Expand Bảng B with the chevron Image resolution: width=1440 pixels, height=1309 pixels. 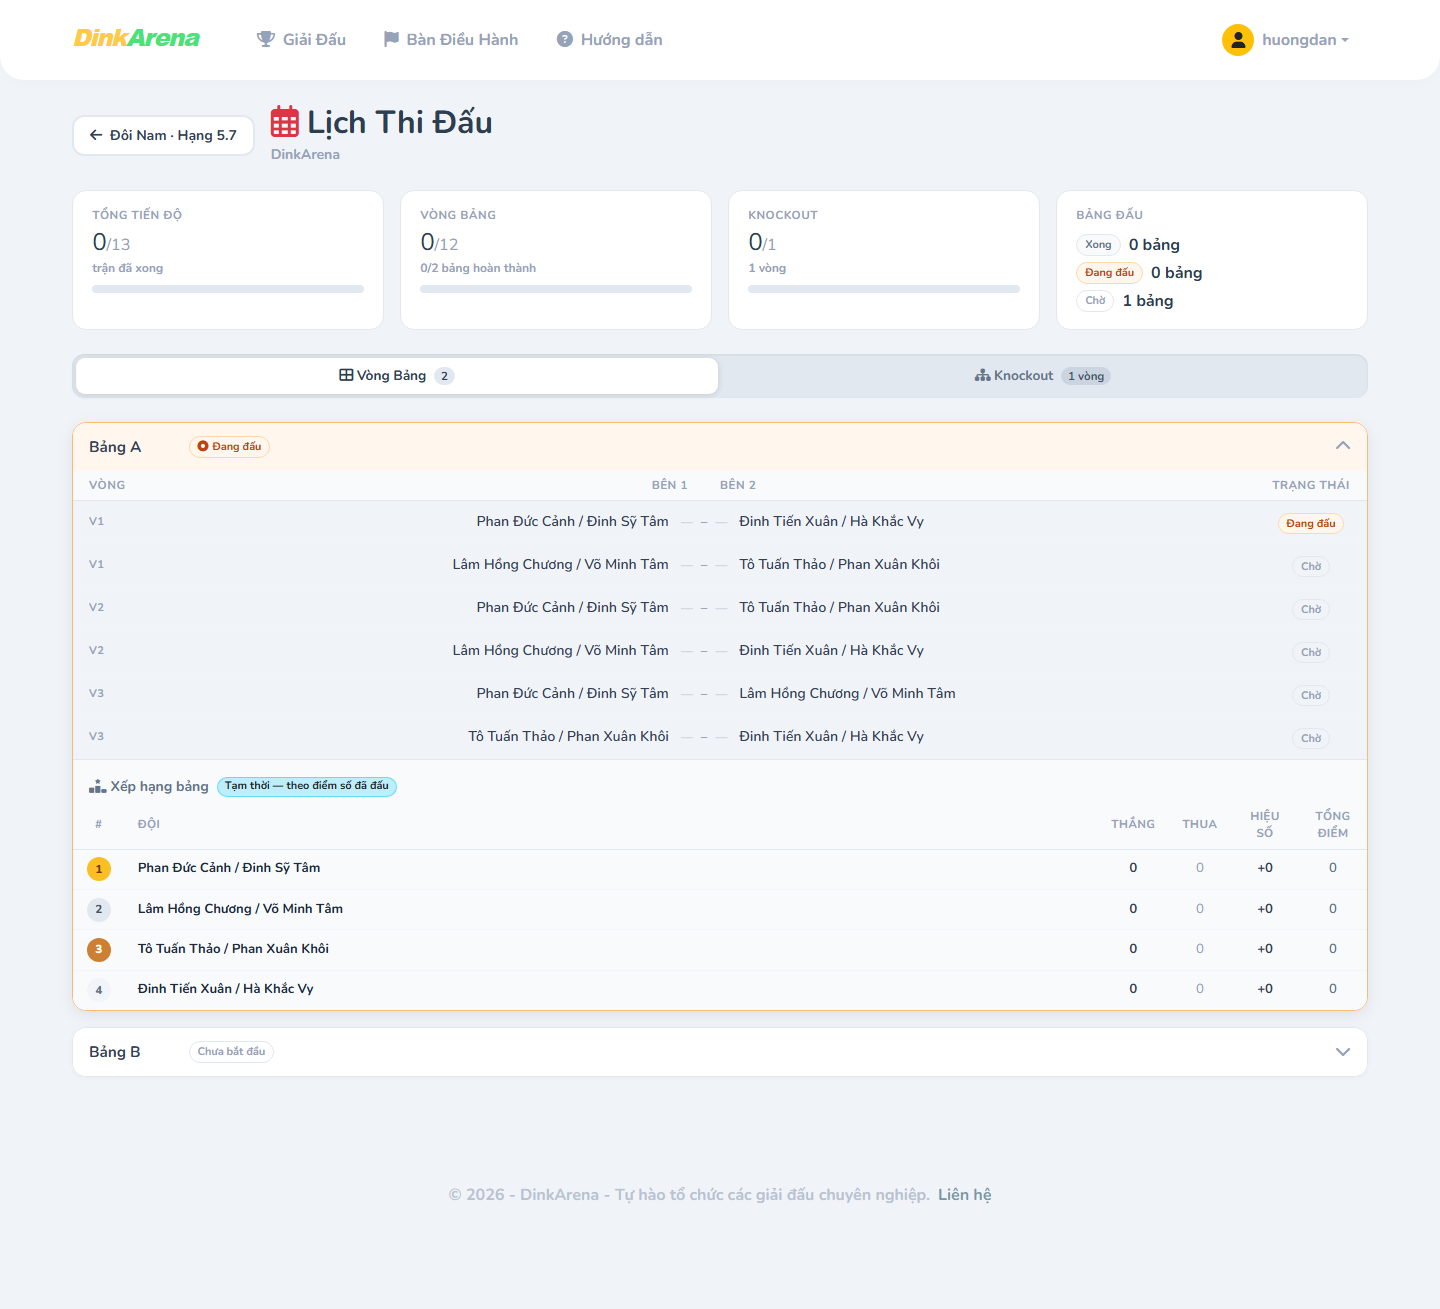pyautogui.click(x=1343, y=1052)
